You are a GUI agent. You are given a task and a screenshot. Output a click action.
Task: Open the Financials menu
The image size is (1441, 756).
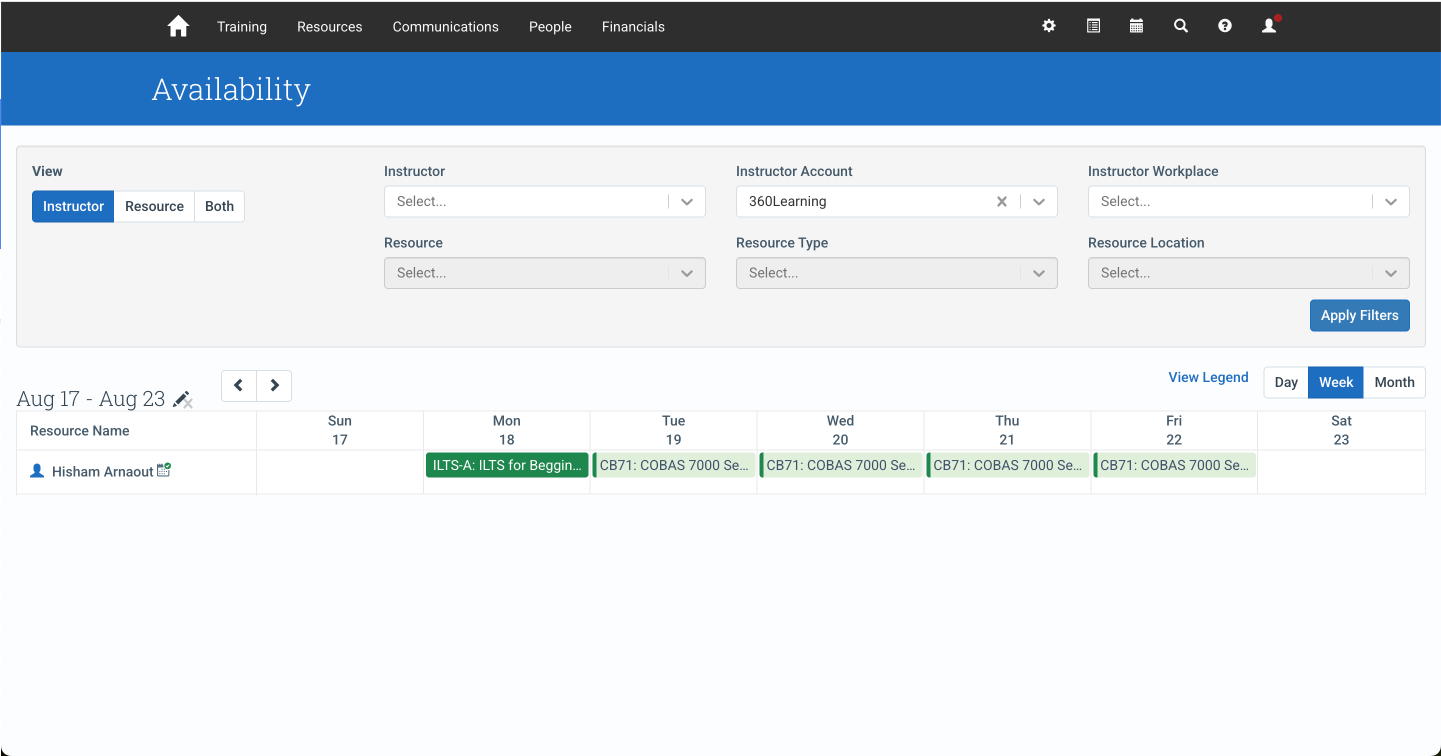(633, 27)
